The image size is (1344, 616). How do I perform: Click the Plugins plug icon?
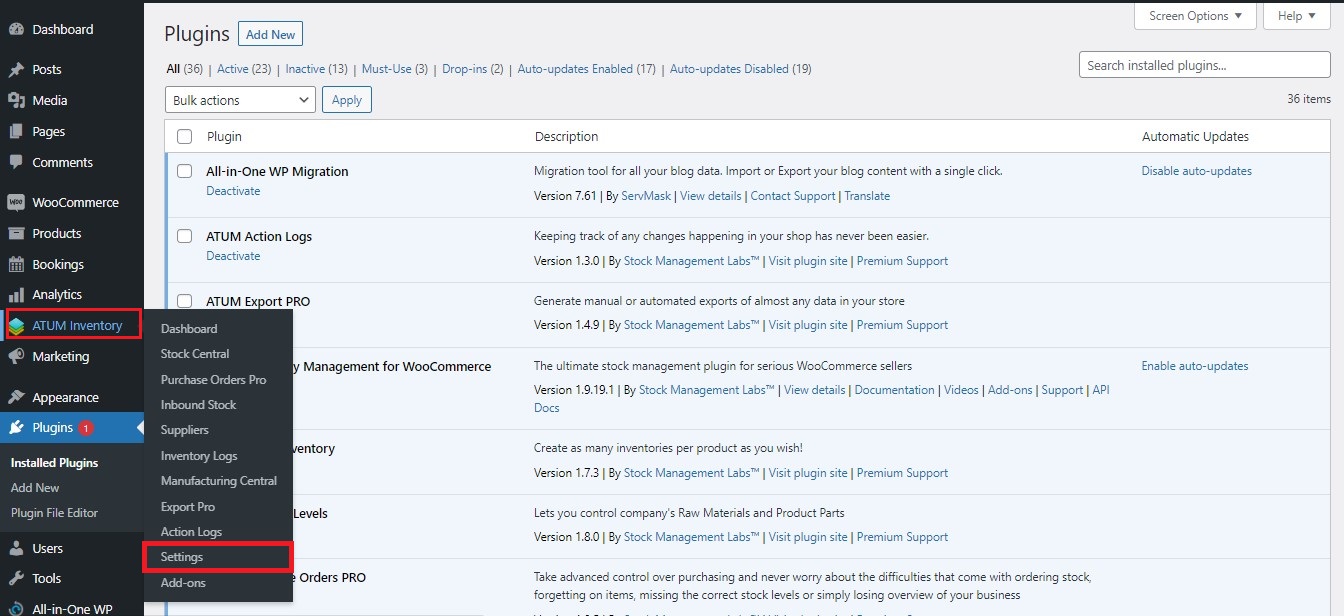(x=16, y=428)
